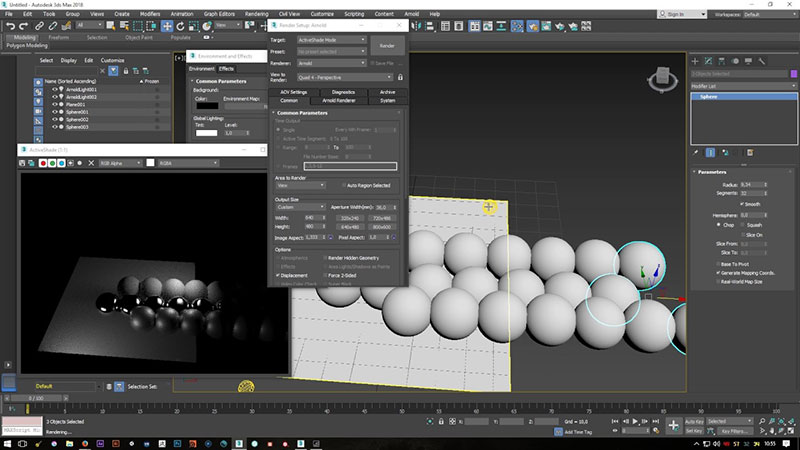Switch to the Arnold Renderer tab
The width and height of the screenshot is (800, 450).
pos(339,101)
